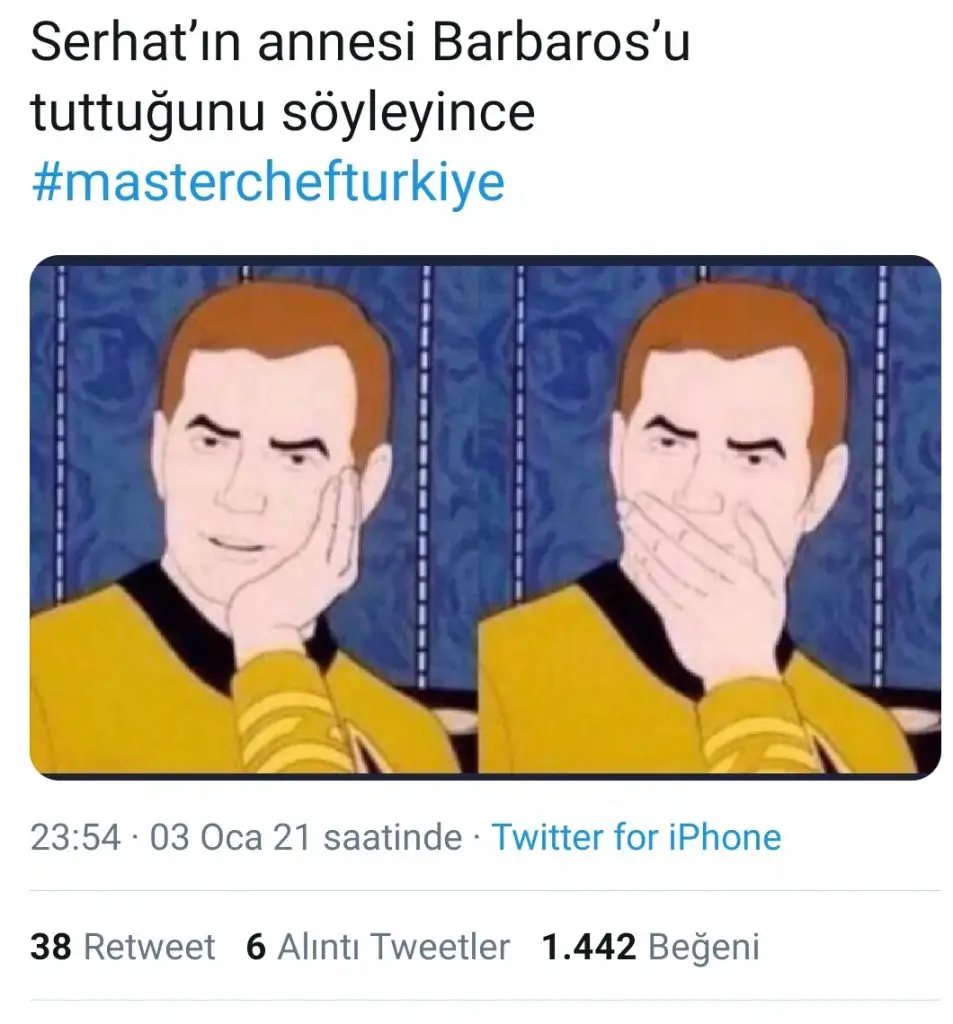View the 38 Retweet list
Screen dimensions: 953x1024
coord(123,946)
